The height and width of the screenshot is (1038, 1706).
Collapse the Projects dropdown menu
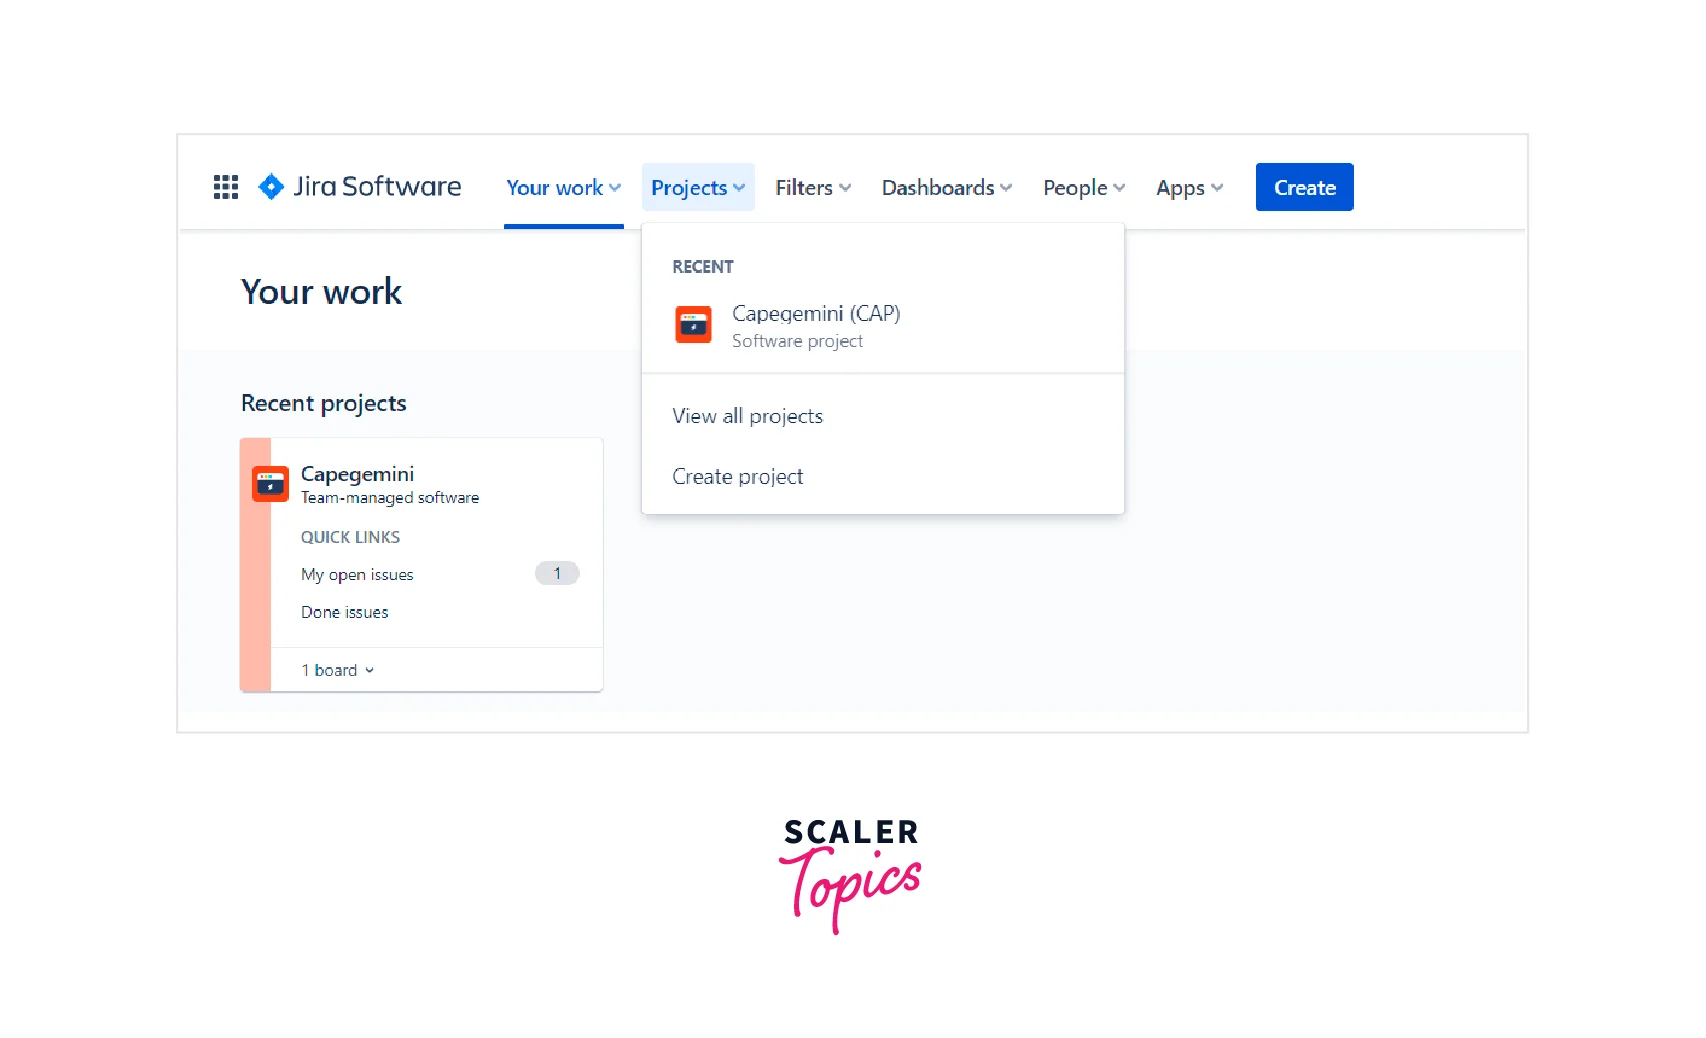tap(697, 188)
